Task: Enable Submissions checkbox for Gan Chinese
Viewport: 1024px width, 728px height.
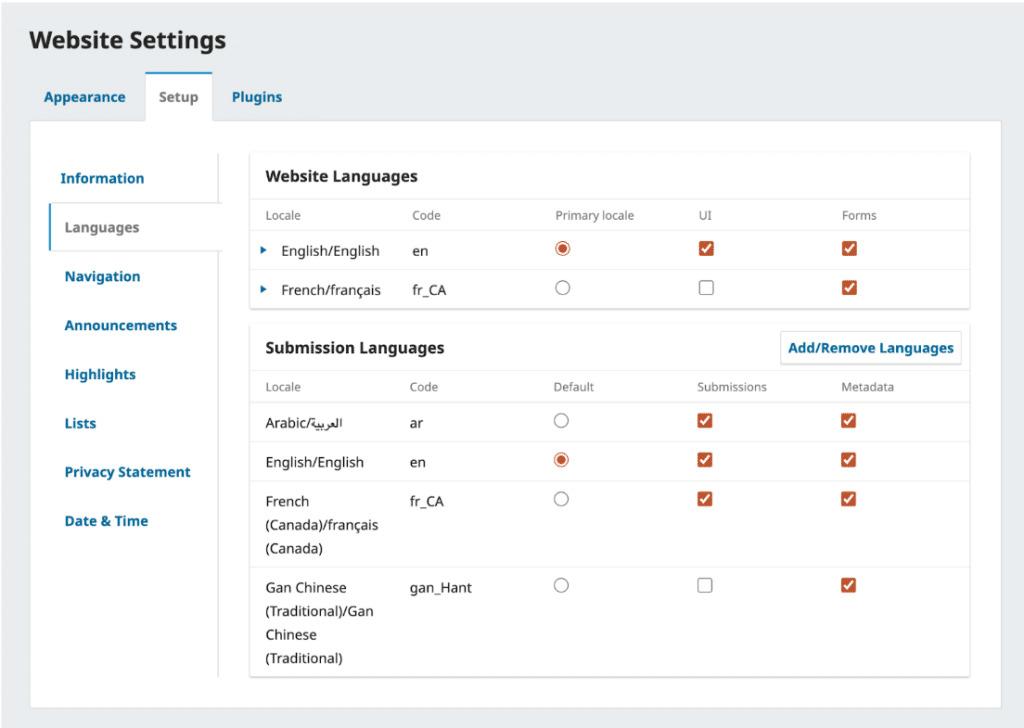Action: (x=705, y=586)
